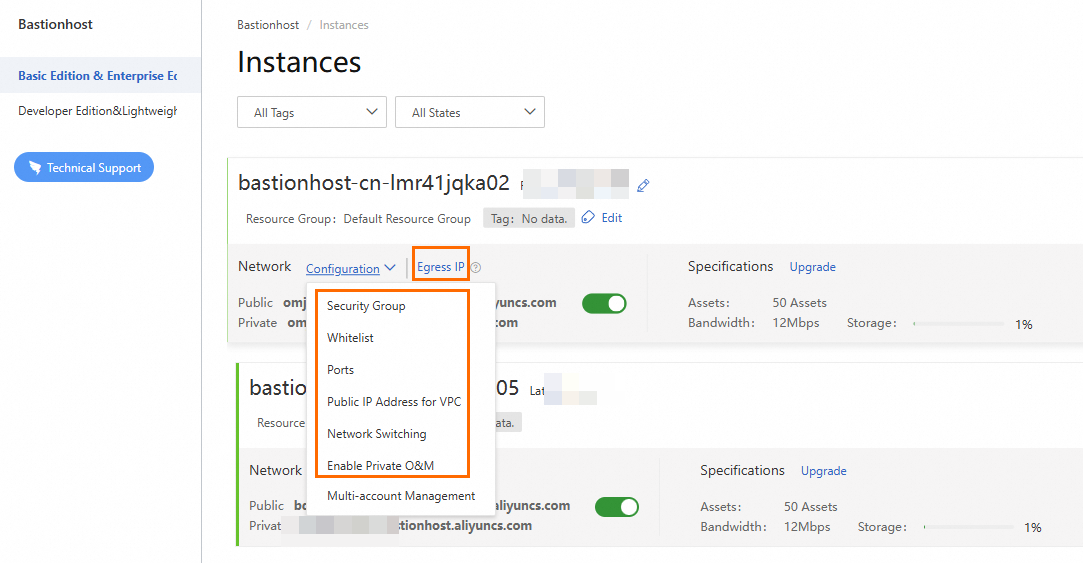Click the pencil edit icon beside bastionhost-cn-lmr41jqka02

643,185
